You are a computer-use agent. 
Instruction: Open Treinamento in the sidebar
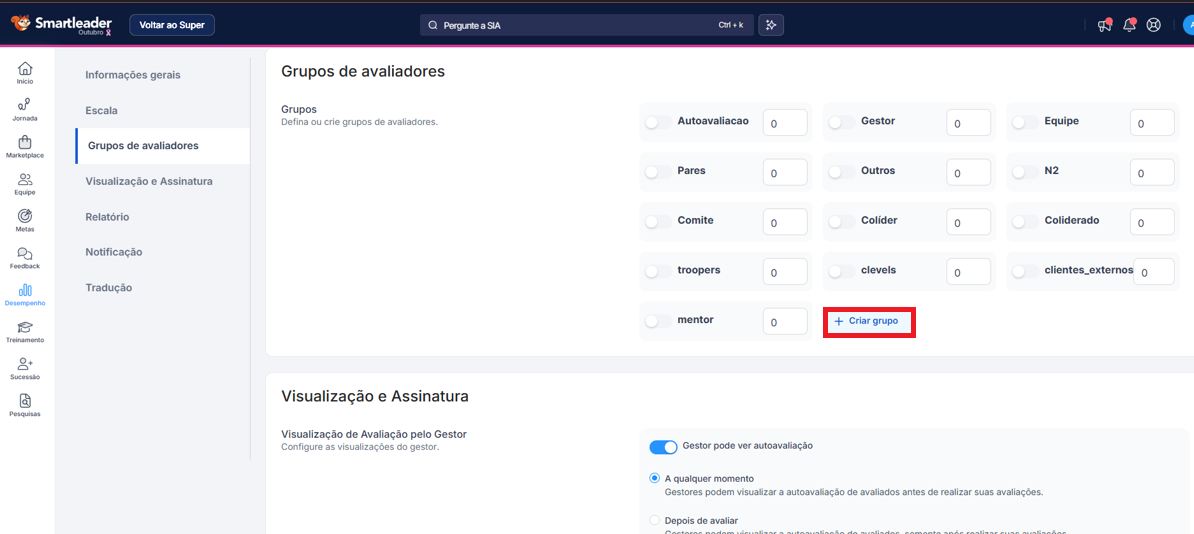point(25,331)
